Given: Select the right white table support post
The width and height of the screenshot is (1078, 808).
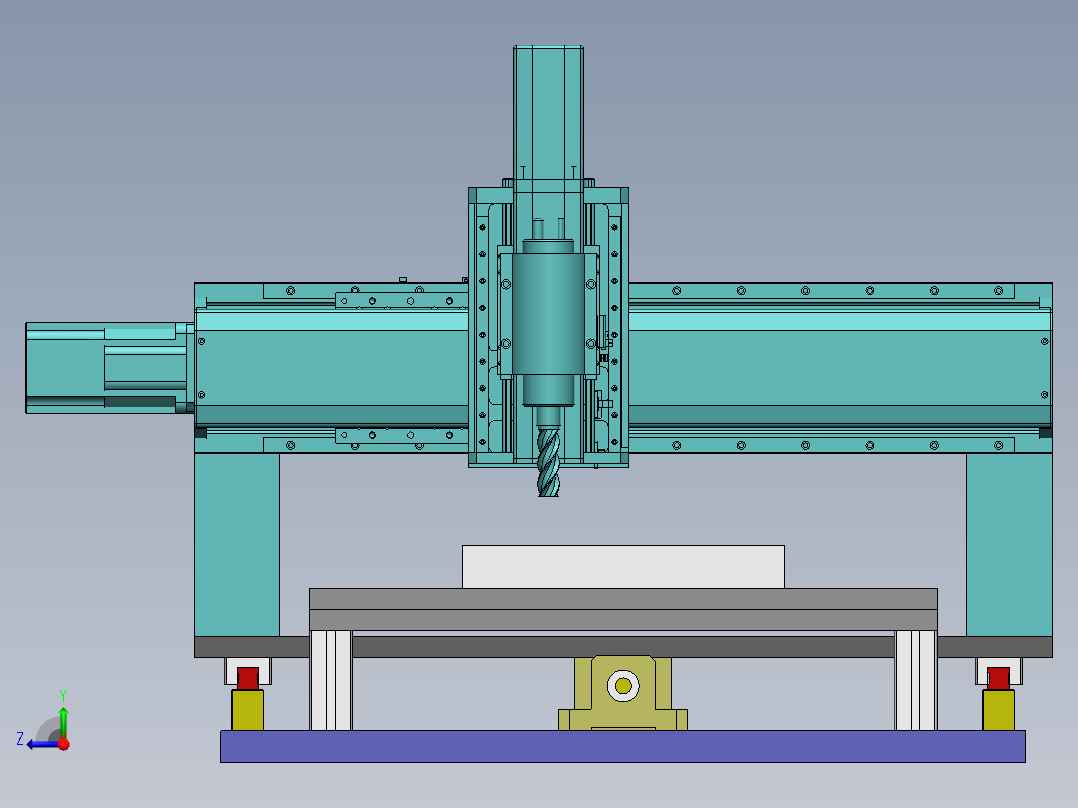Looking at the screenshot, I should (915, 680).
